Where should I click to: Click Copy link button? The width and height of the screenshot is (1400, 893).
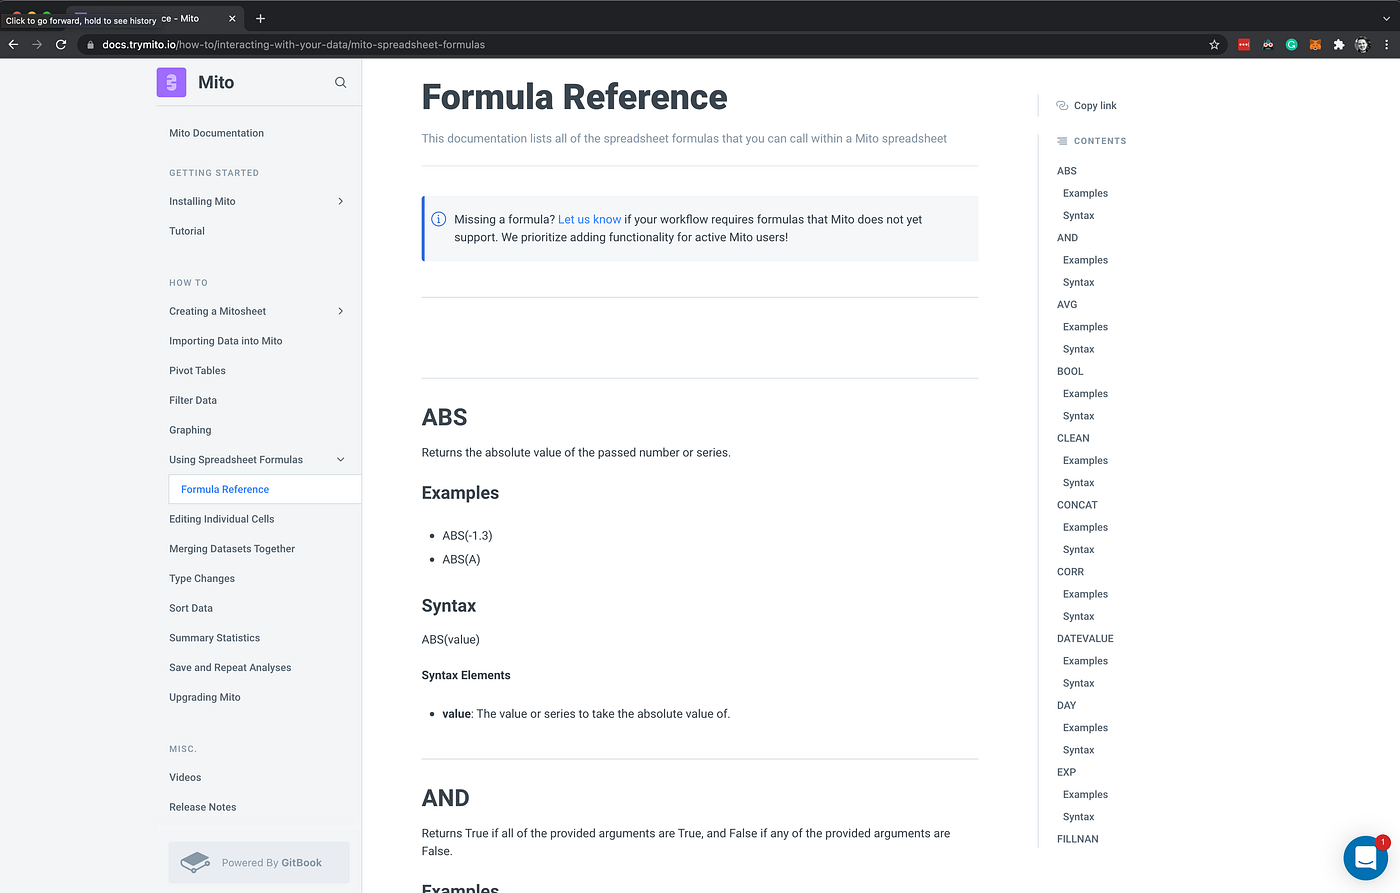[1086, 105]
